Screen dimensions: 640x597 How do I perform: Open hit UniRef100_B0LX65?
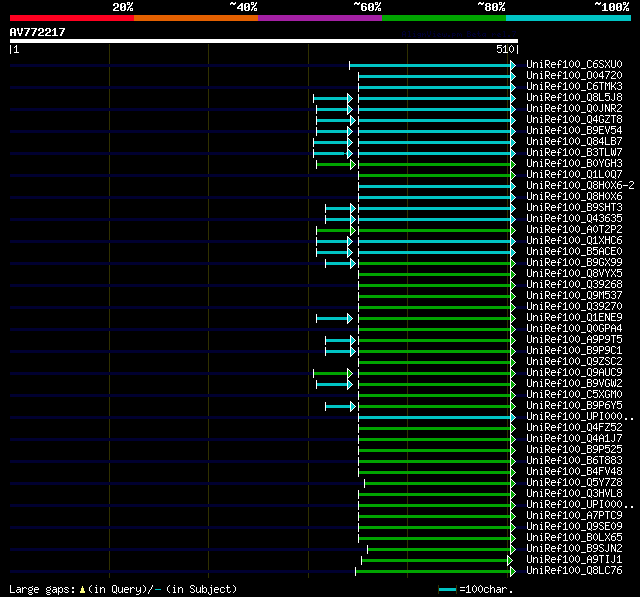tap(574, 538)
